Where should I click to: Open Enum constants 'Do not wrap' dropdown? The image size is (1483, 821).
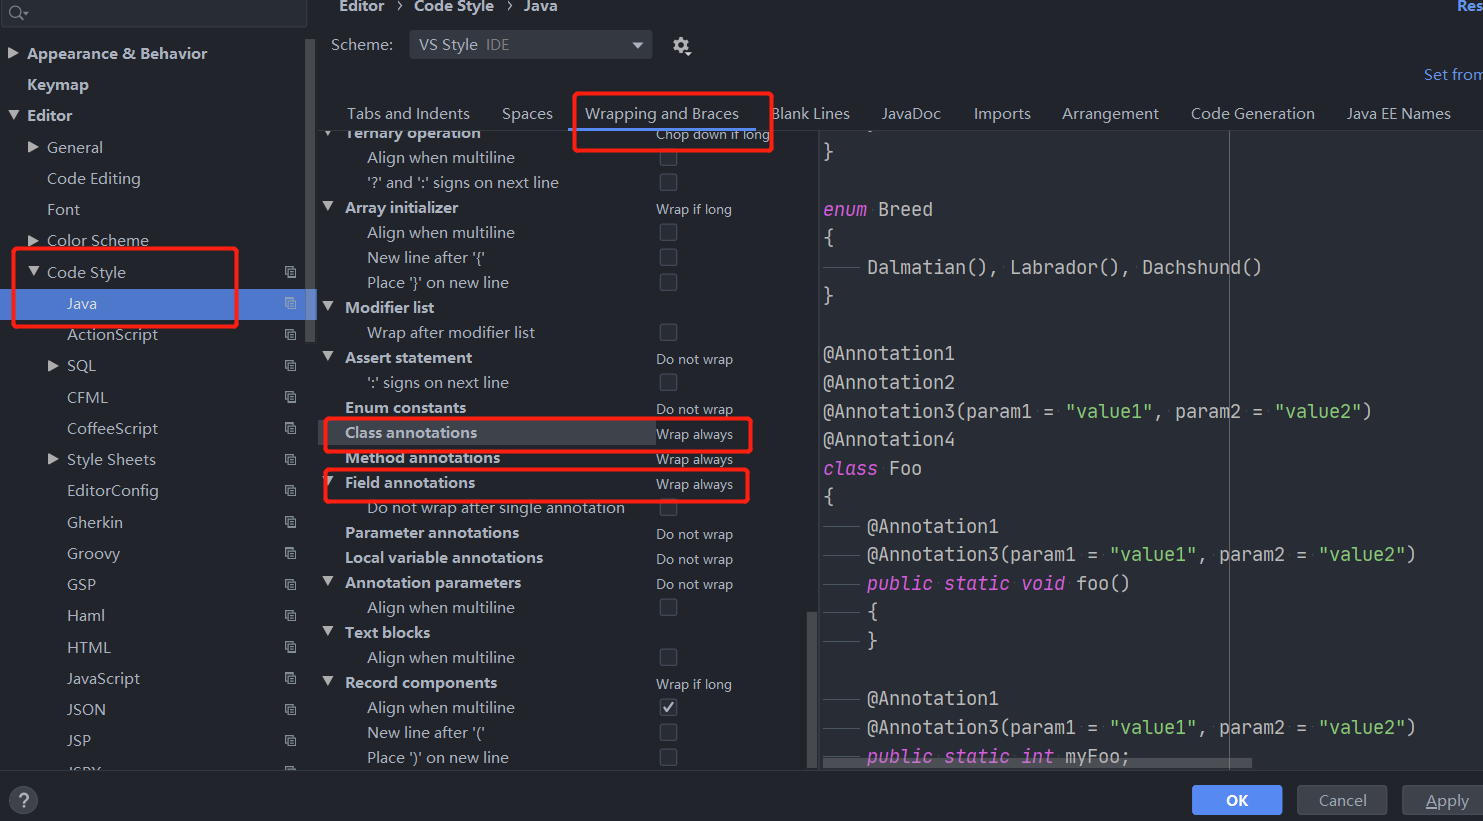pos(694,409)
